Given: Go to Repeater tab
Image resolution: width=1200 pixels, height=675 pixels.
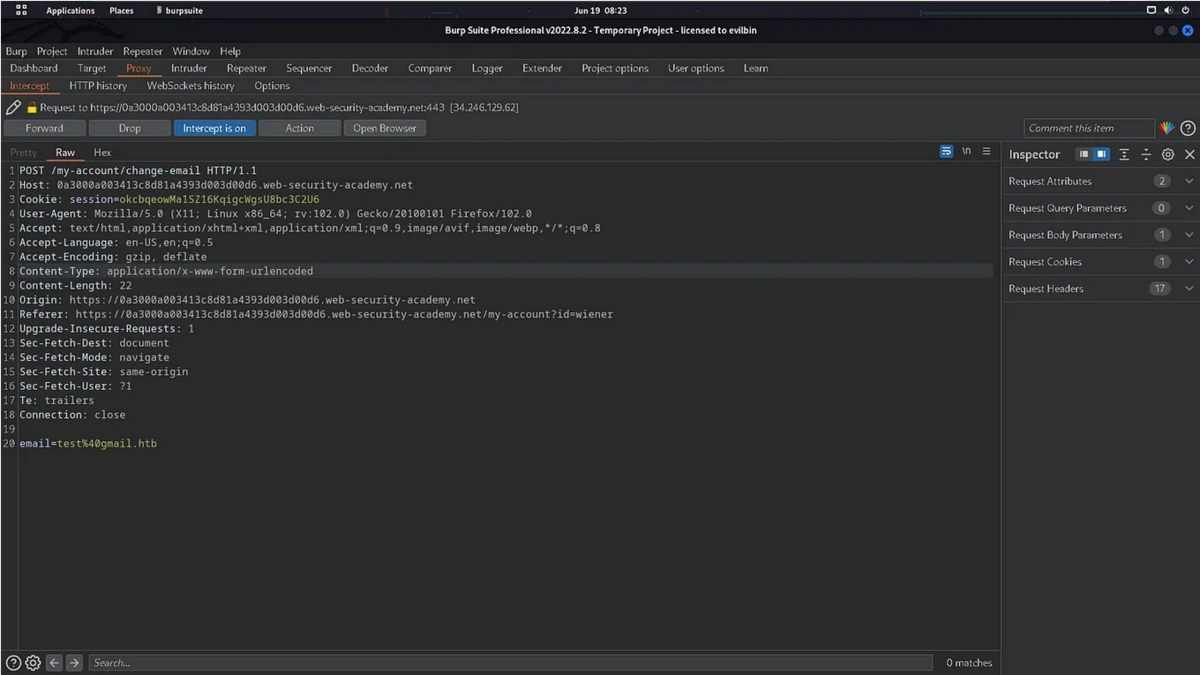Looking at the screenshot, I should click(246, 68).
